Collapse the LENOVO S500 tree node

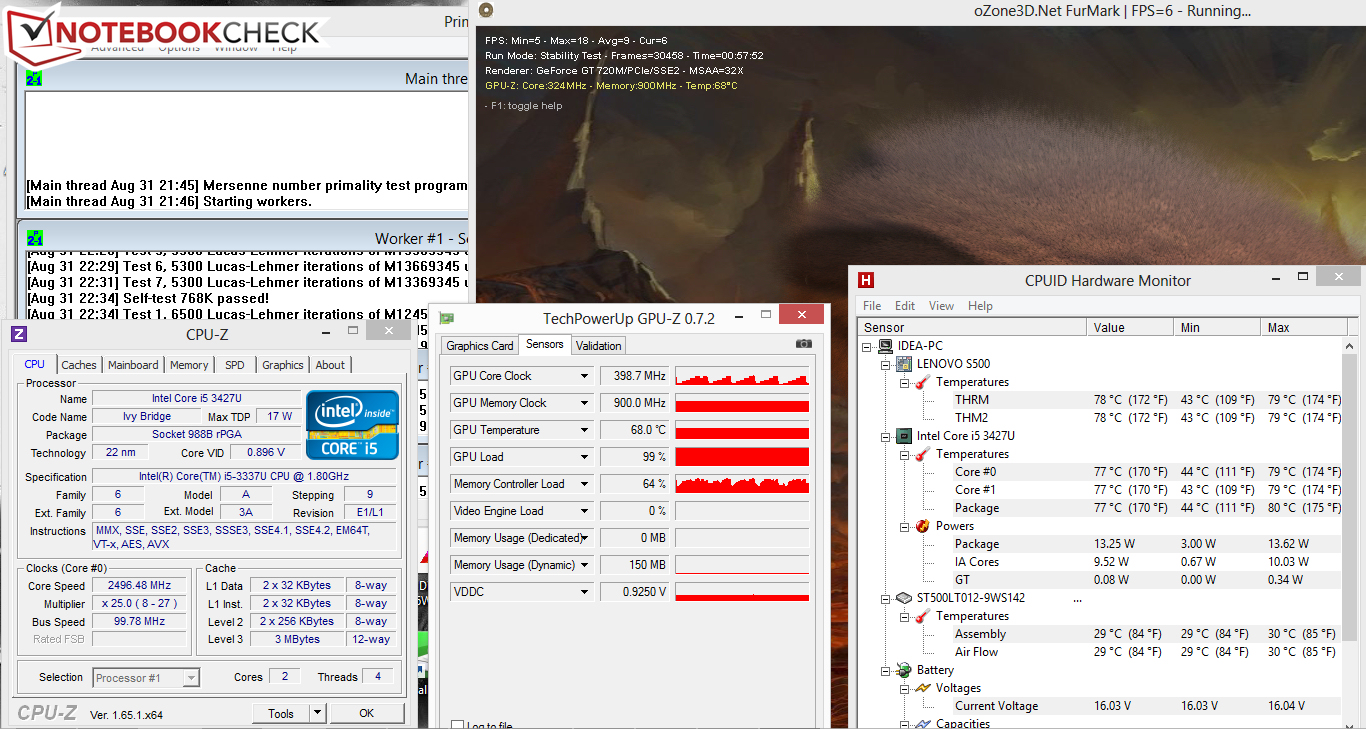886,364
